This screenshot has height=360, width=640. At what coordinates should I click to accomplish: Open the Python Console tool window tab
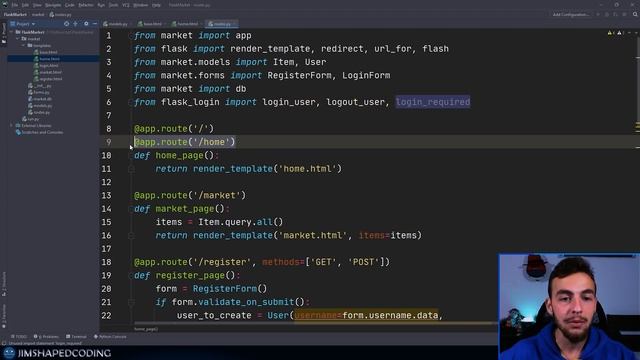(110, 337)
